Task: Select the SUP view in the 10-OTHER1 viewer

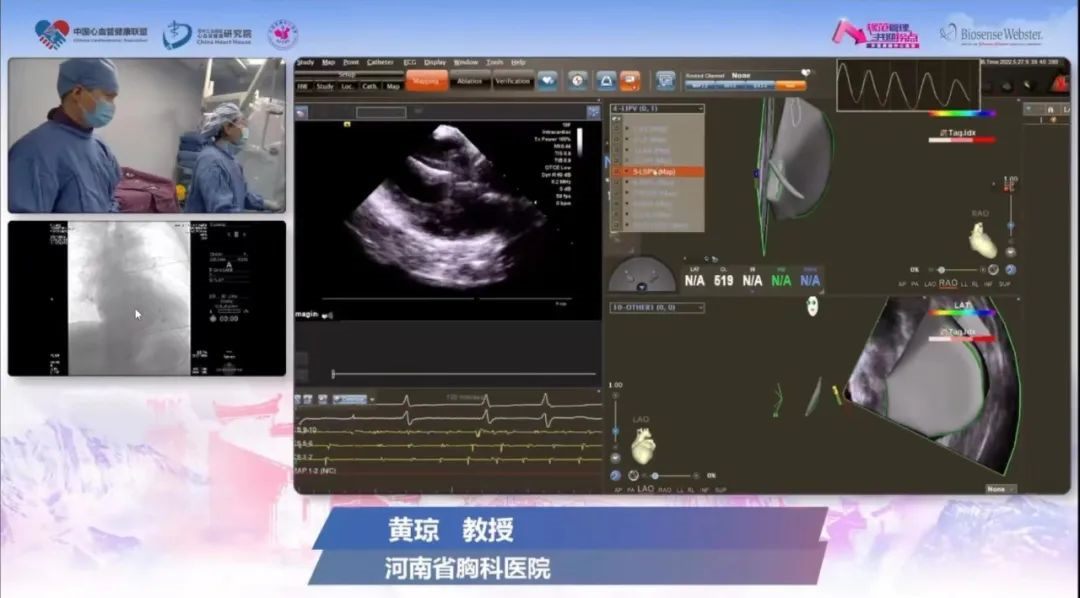Action: 720,490
